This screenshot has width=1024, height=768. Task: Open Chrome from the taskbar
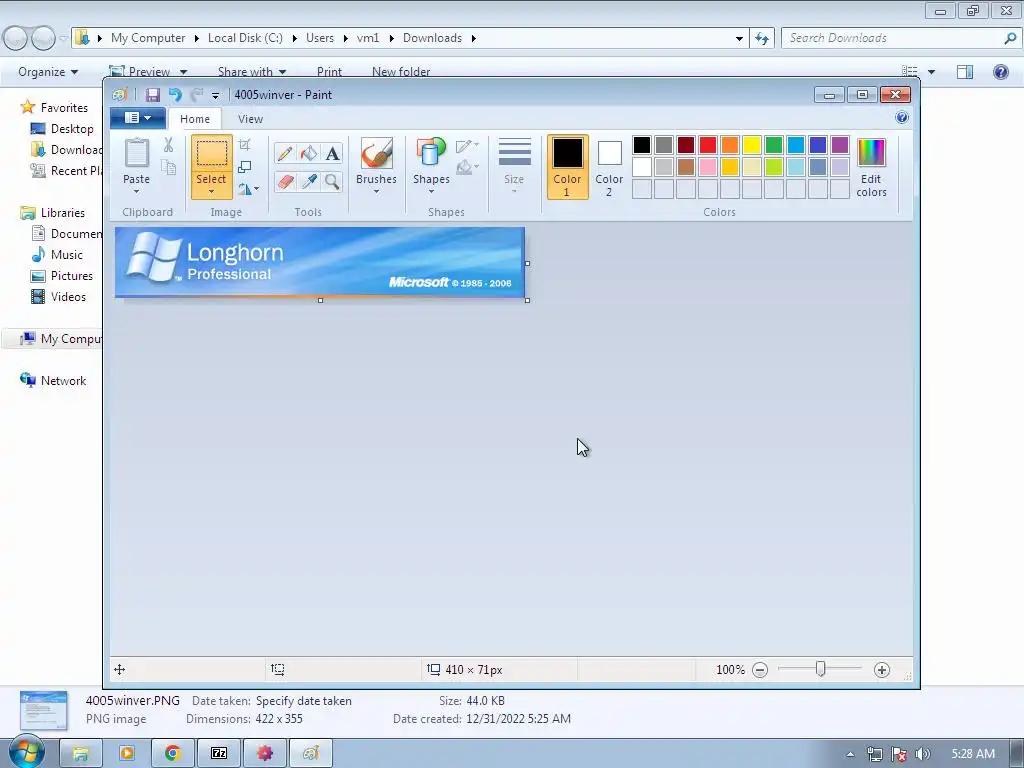[x=172, y=754]
